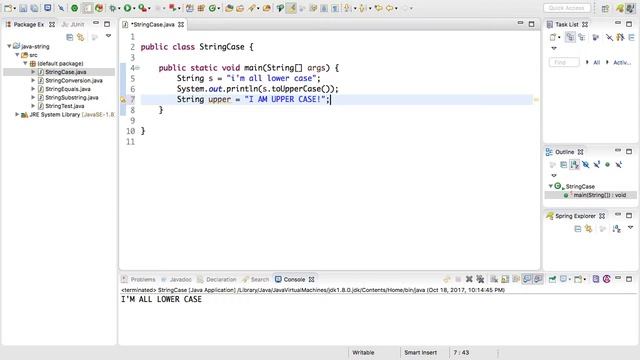The width and height of the screenshot is (640, 360).
Task: Click Remove Launch (X) icon in Console toolbar
Action: 469,279
